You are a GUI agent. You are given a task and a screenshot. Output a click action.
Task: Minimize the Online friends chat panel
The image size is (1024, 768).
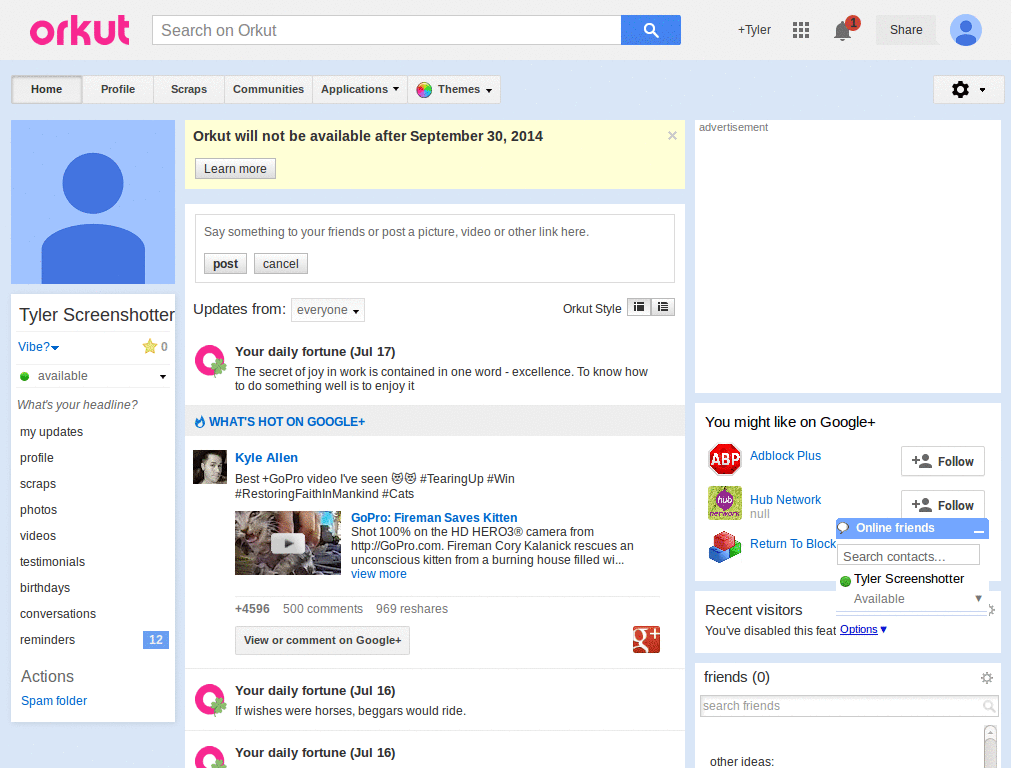tap(978, 530)
